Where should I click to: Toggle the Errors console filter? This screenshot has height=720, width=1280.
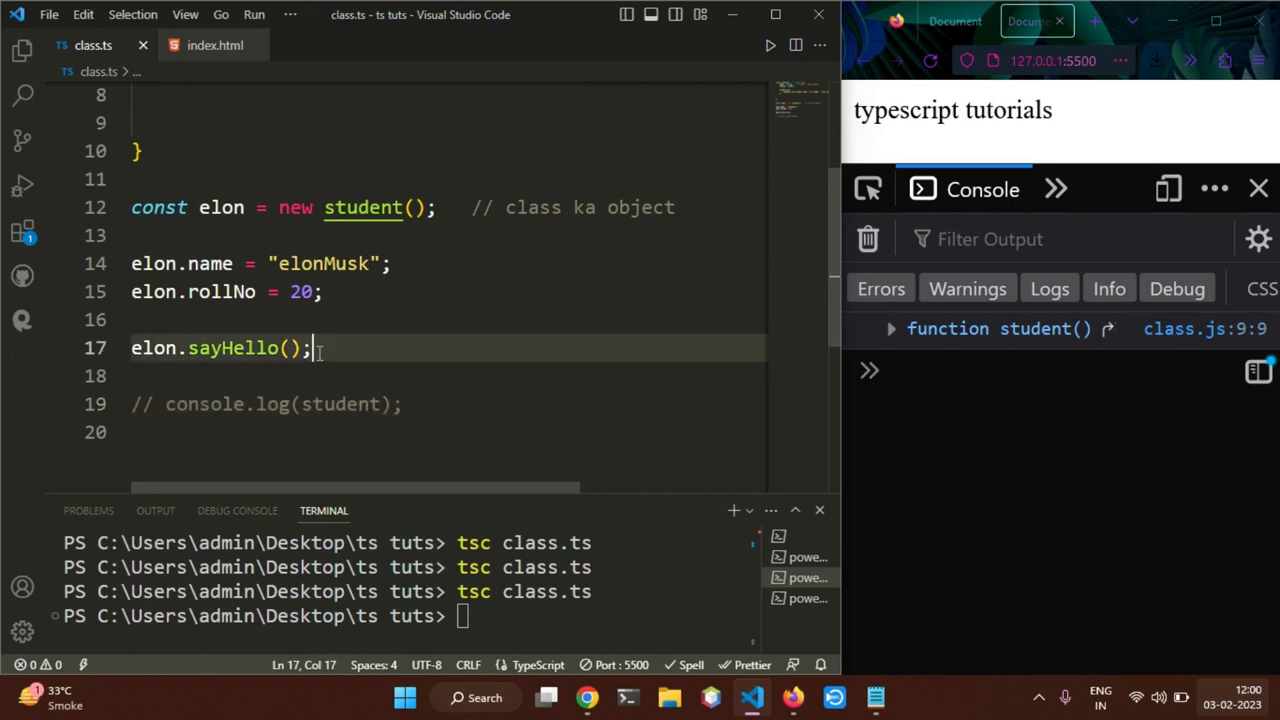[881, 289]
